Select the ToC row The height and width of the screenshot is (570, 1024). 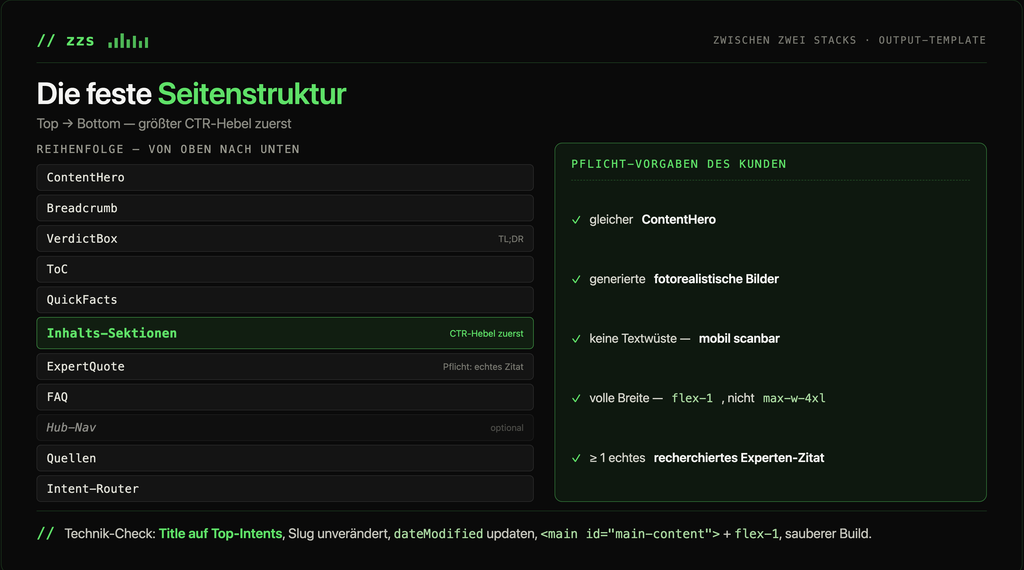285,269
